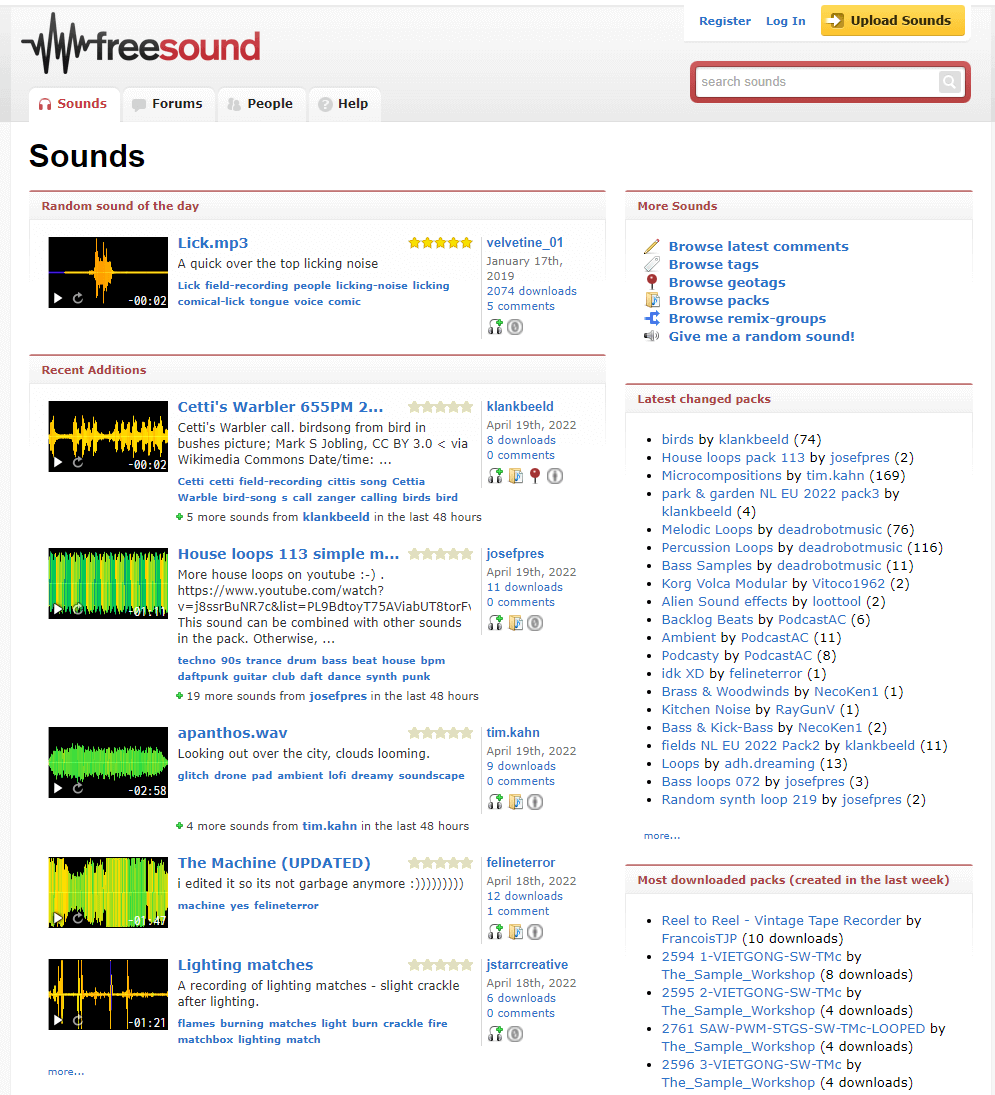Rate Cetti's Warbler using the stars
Image resolution: width=995 pixels, height=1095 pixels.
click(x=440, y=406)
